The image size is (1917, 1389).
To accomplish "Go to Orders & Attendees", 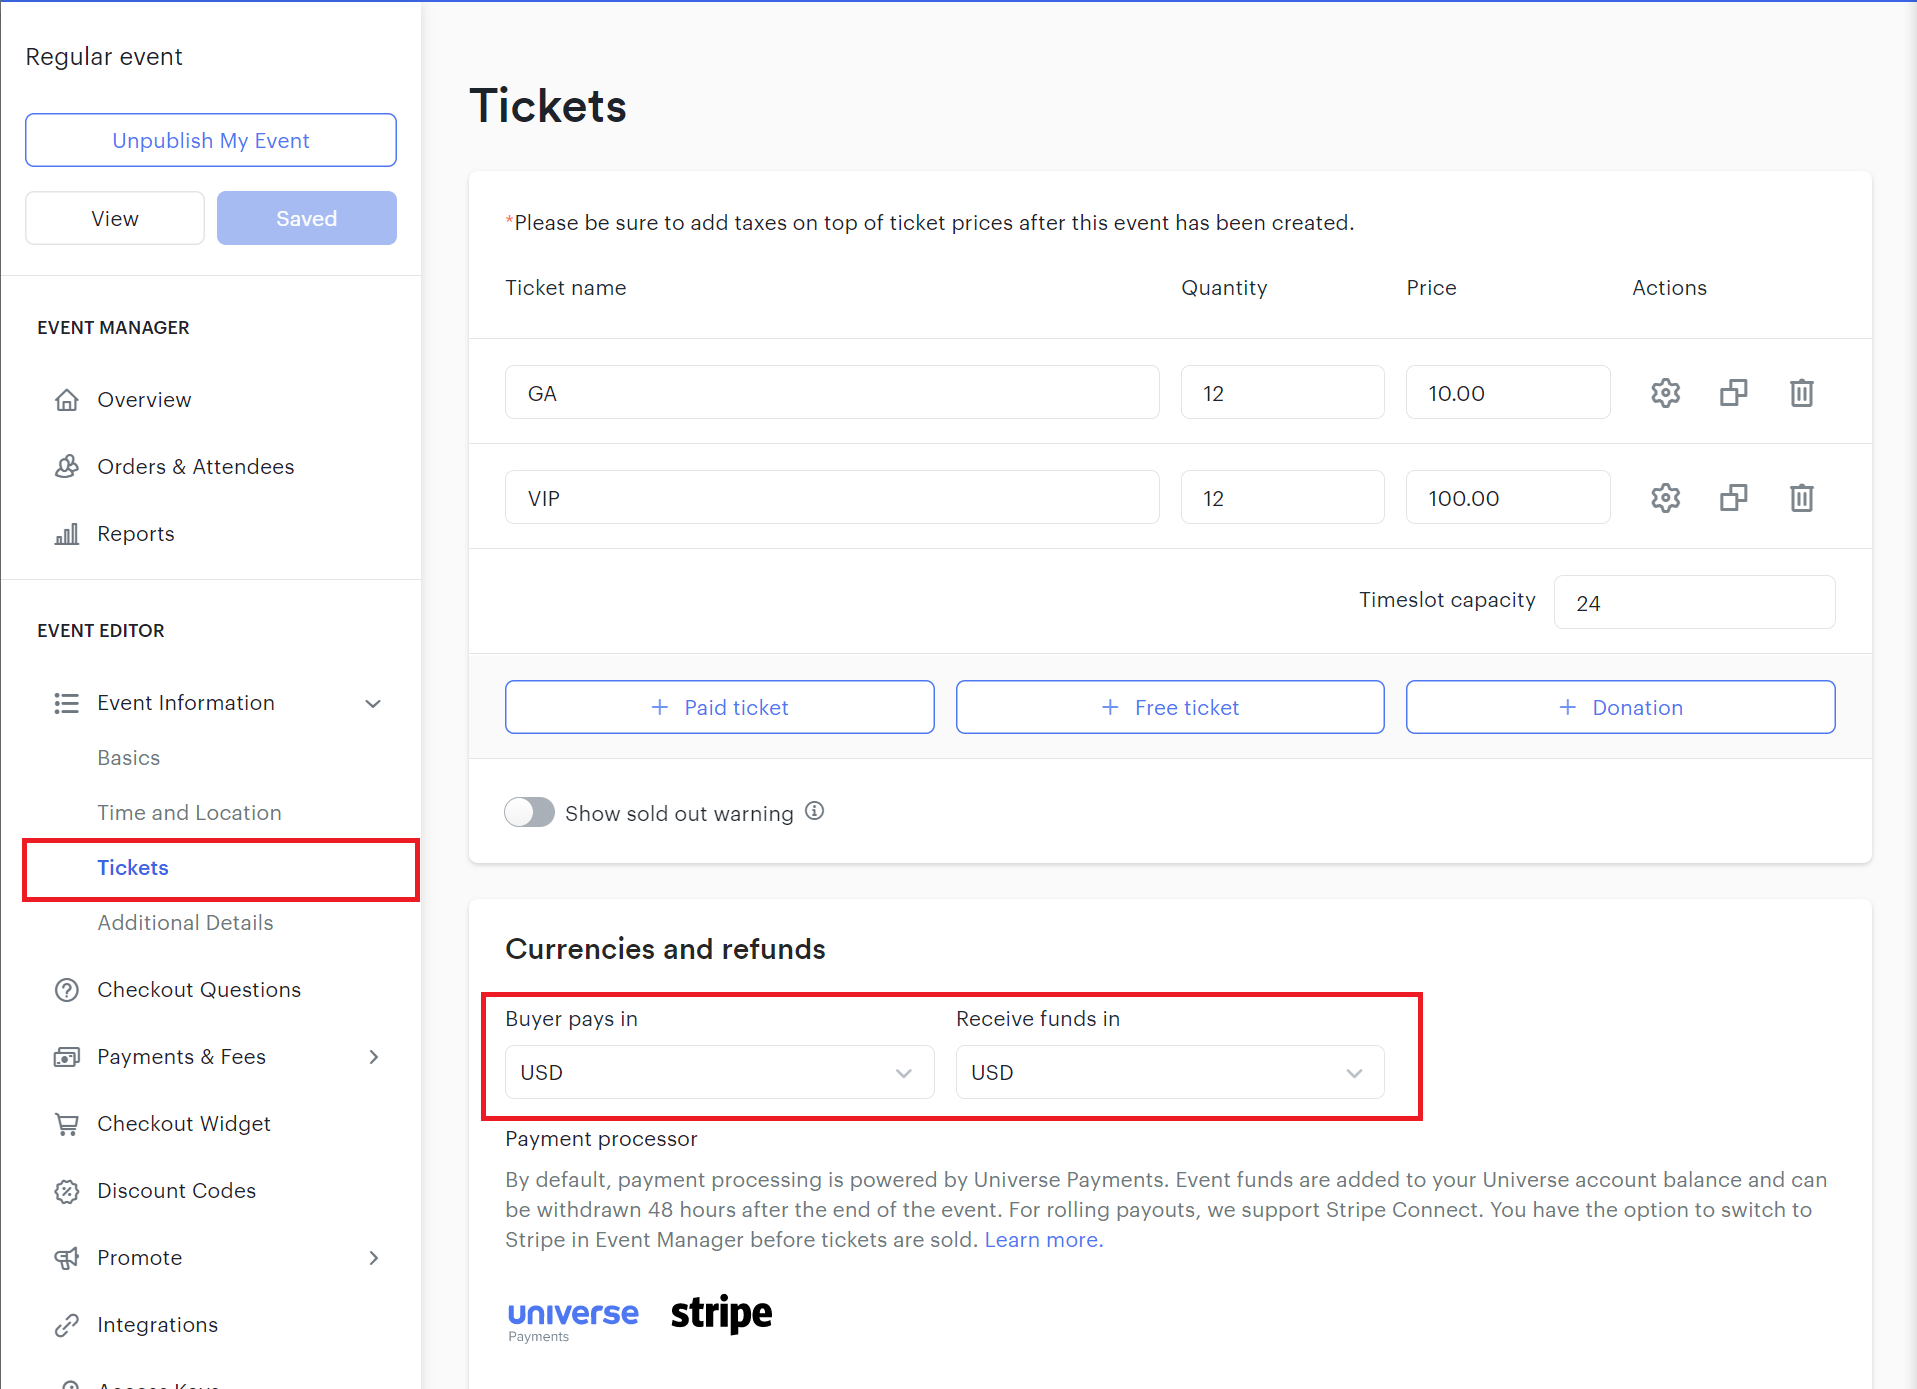I will [195, 467].
